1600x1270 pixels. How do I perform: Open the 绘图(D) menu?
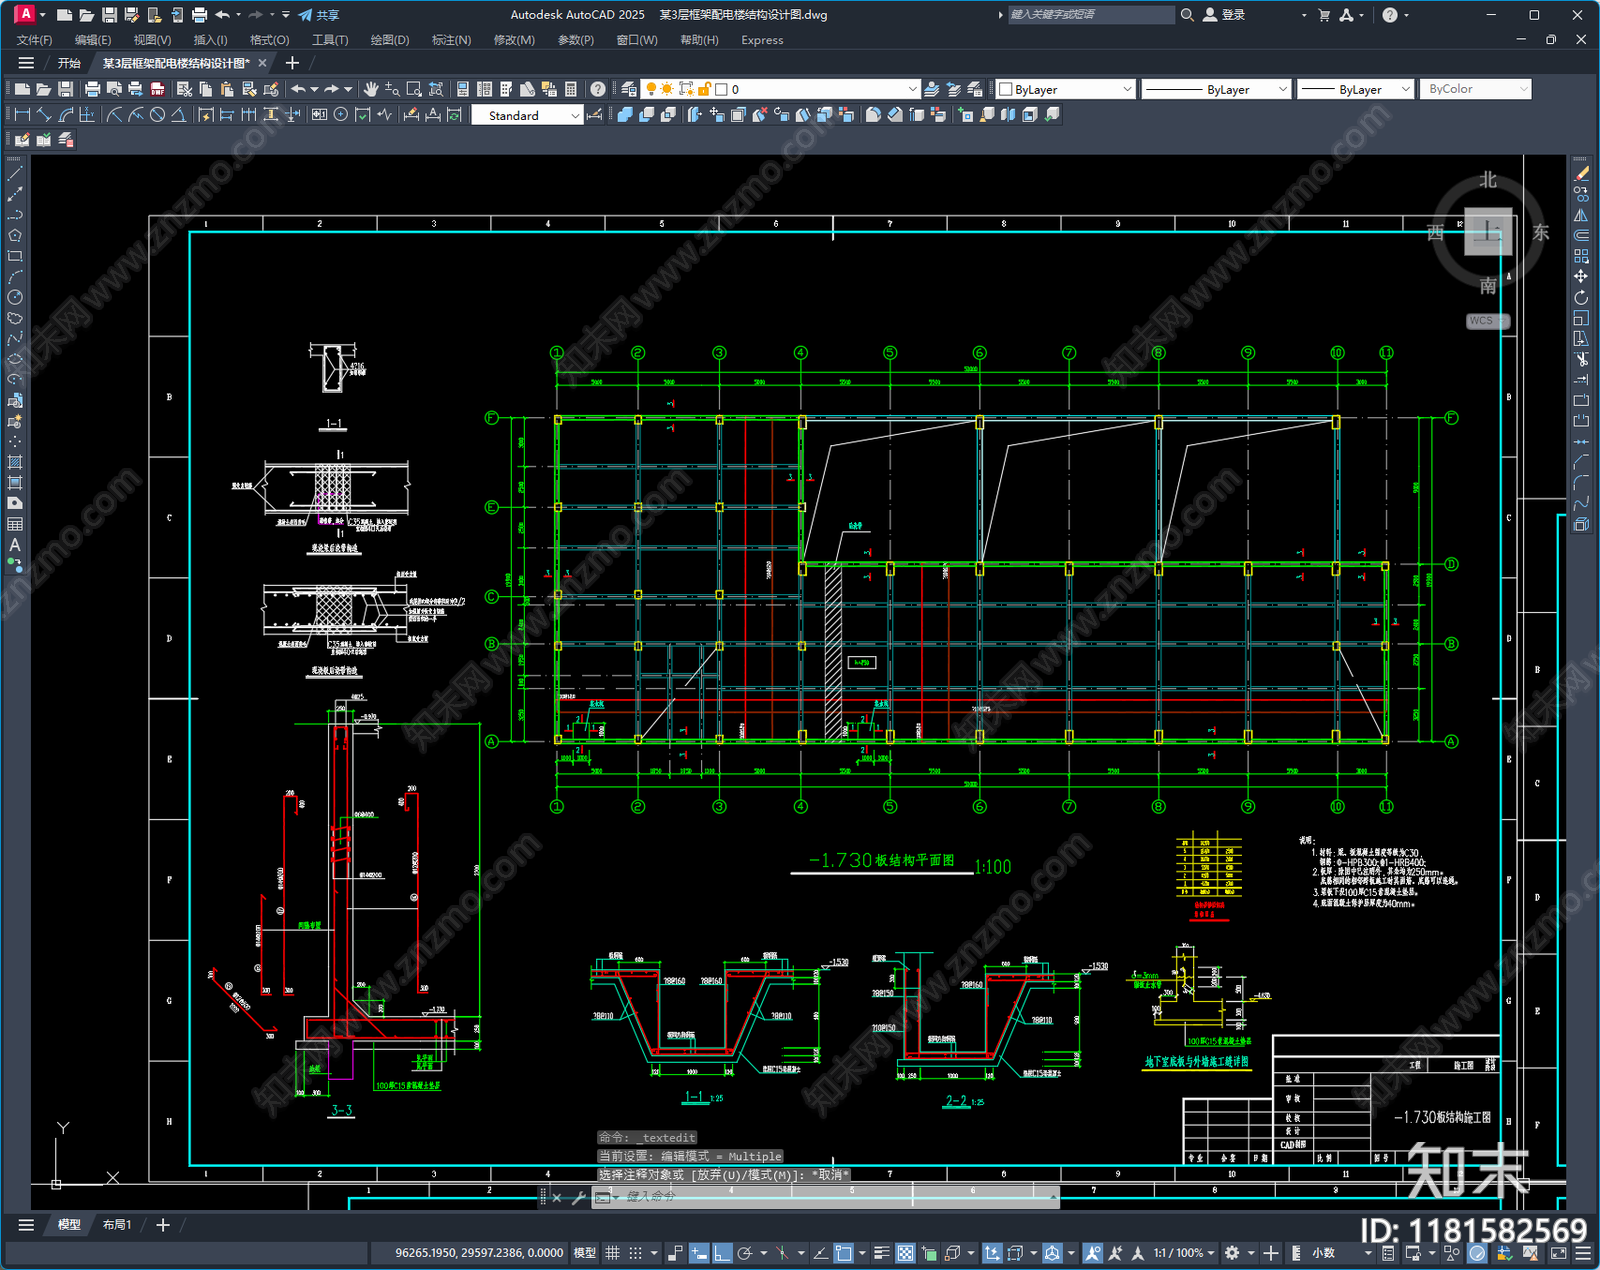pyautogui.click(x=390, y=40)
